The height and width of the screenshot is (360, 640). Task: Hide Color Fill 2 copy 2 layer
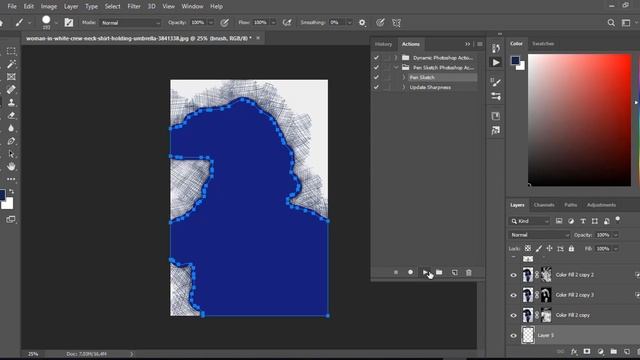click(513, 275)
